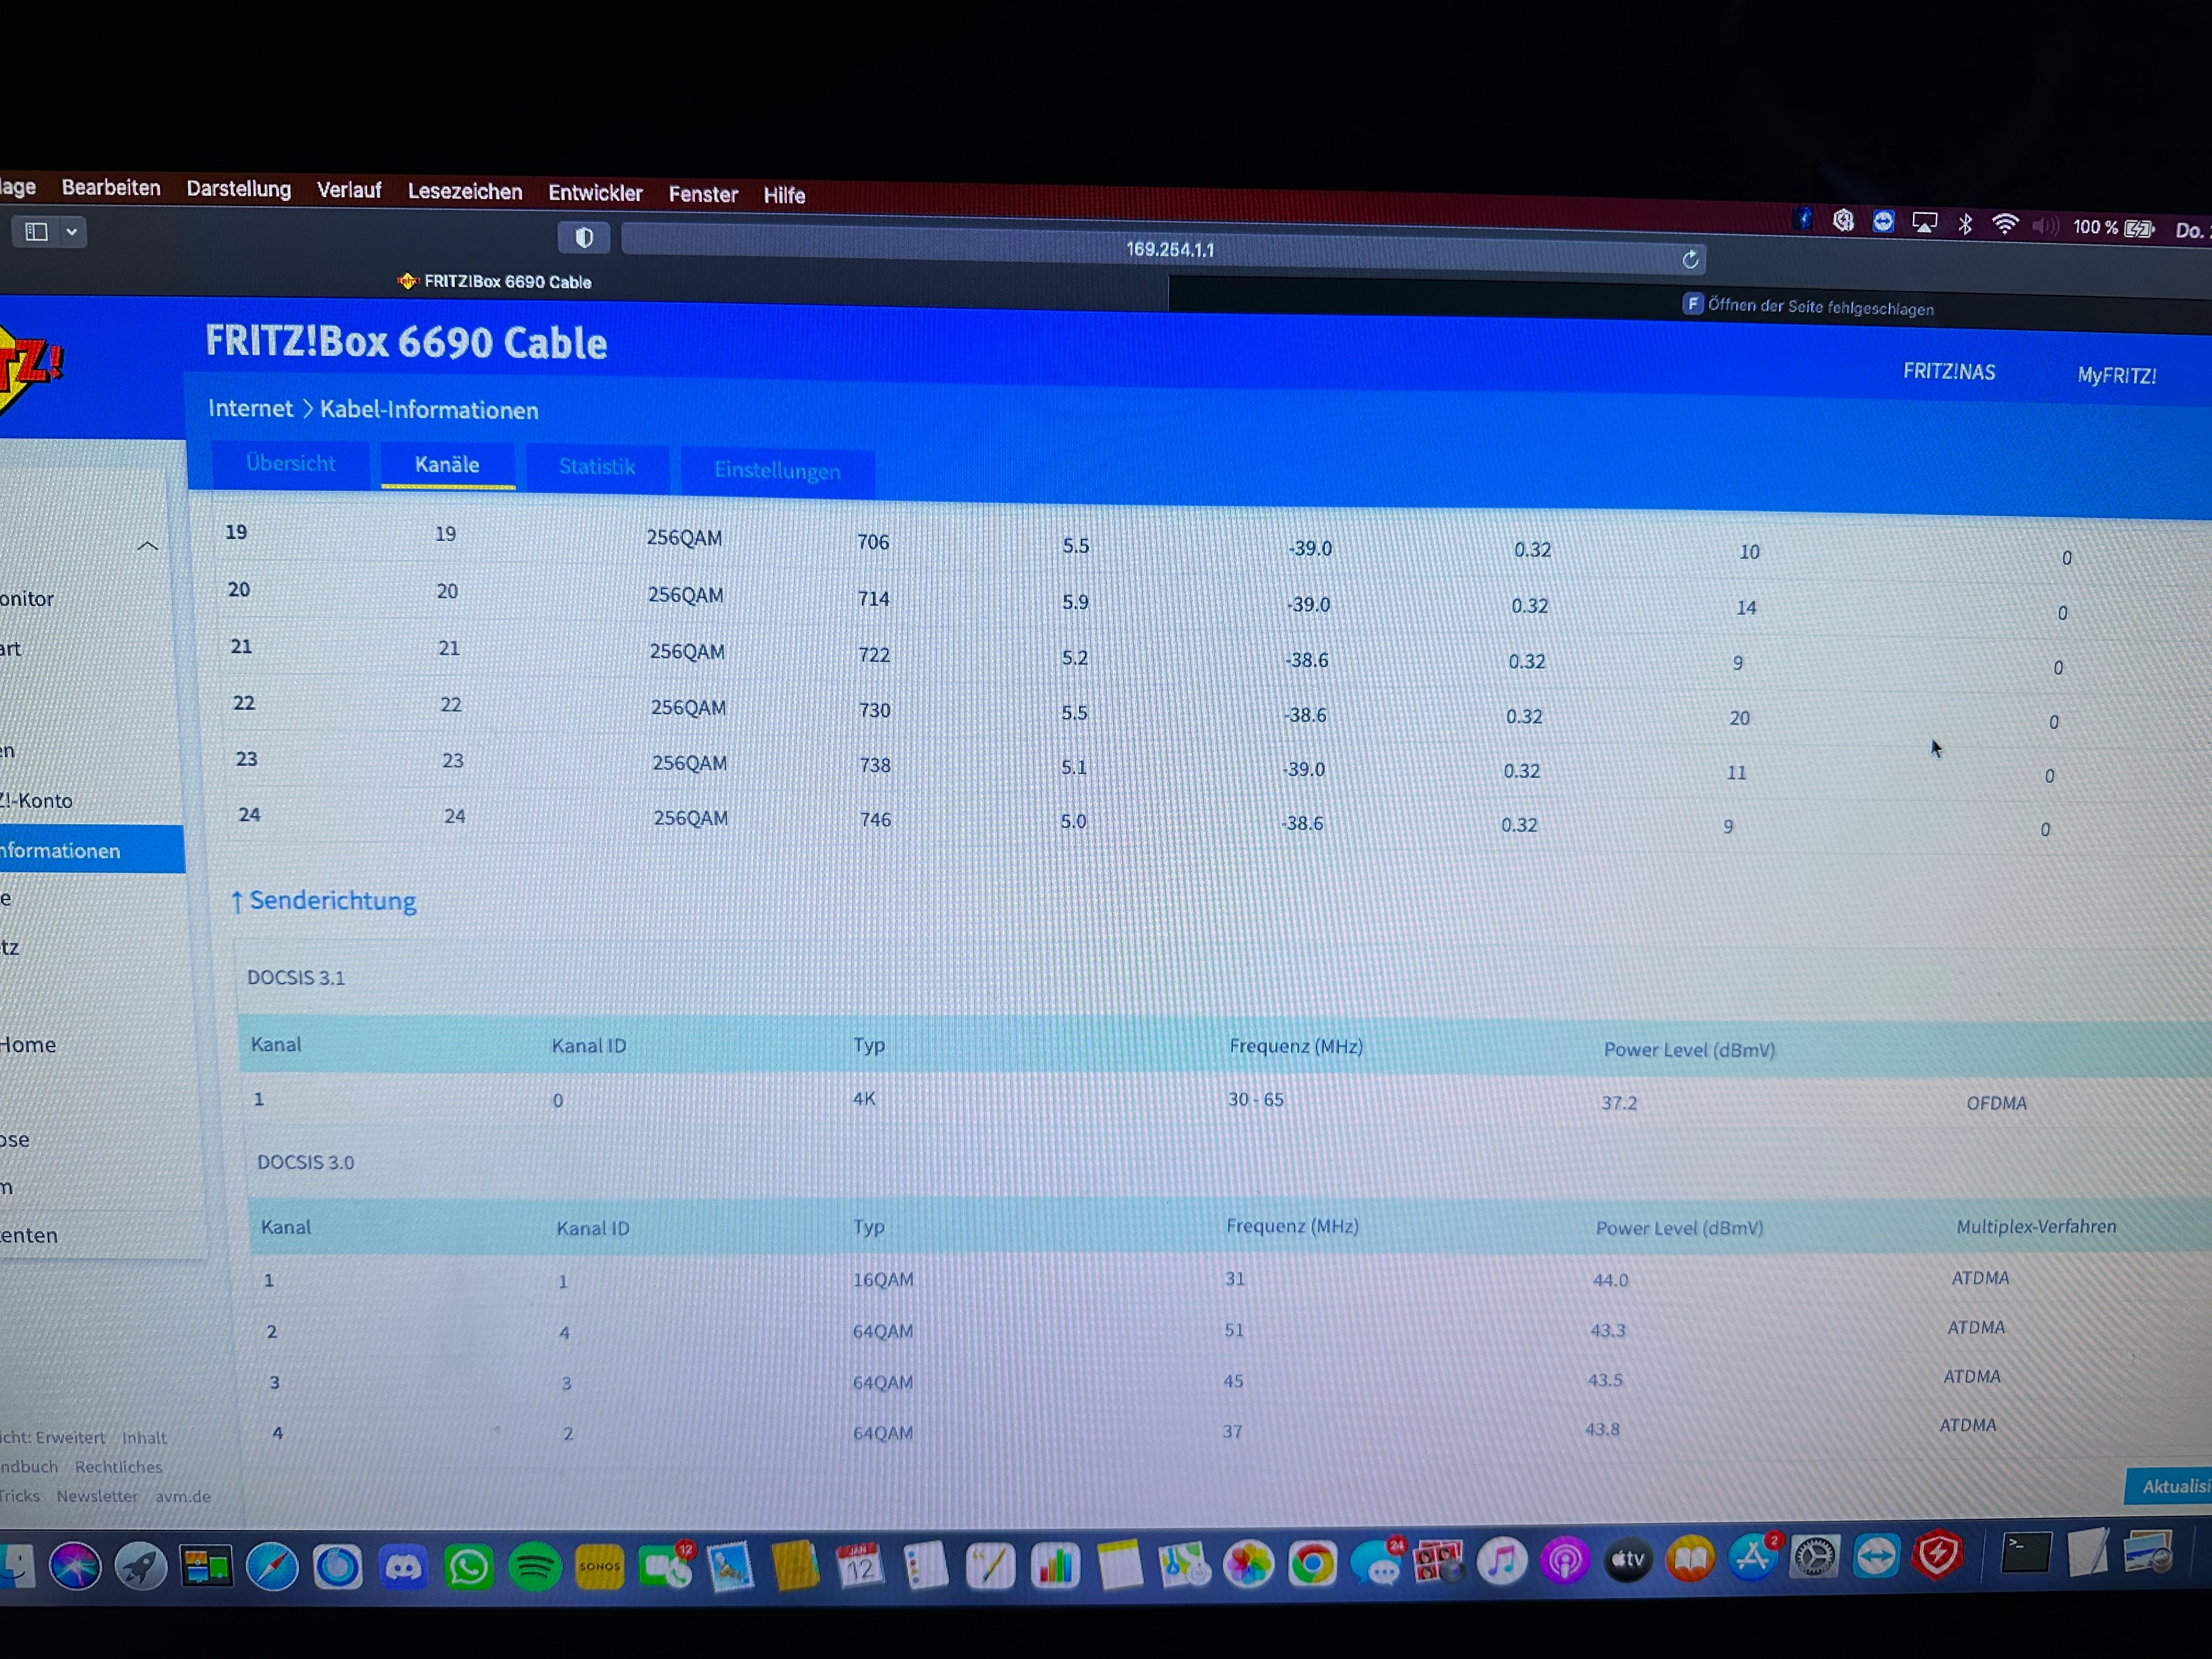Image resolution: width=2212 pixels, height=1659 pixels.
Task: Click the Bluetooth menu bar icon
Action: click(1965, 224)
